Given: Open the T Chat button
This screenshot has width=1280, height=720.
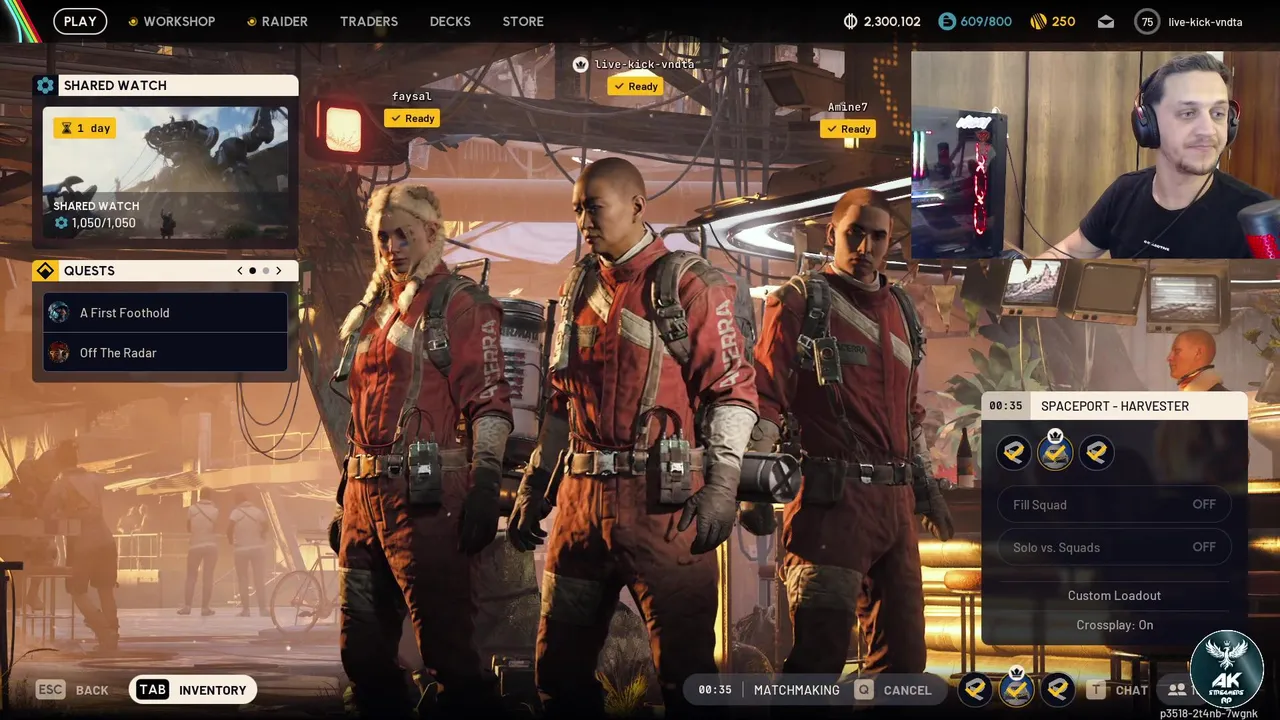Looking at the screenshot, I should 1118,690.
